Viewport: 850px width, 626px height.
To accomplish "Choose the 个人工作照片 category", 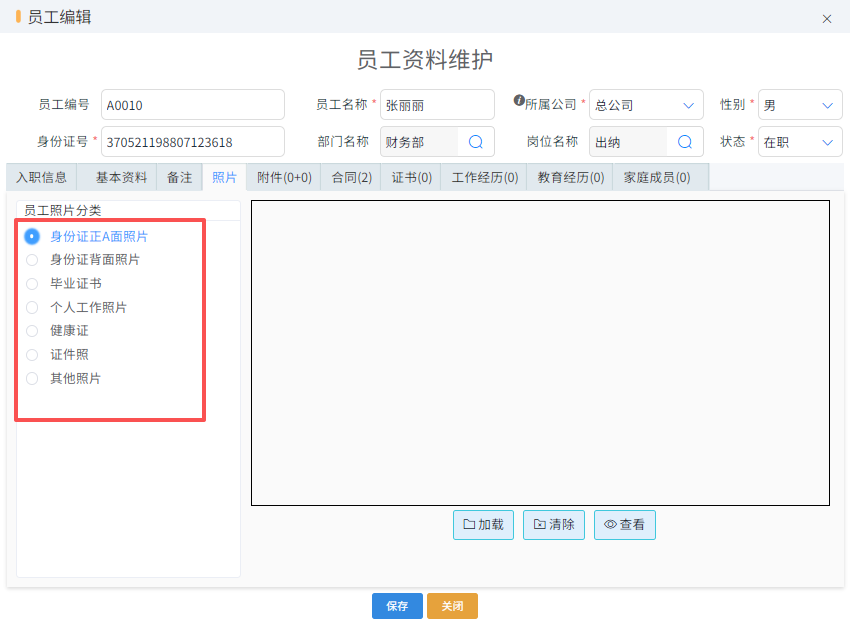I will pyautogui.click(x=32, y=307).
